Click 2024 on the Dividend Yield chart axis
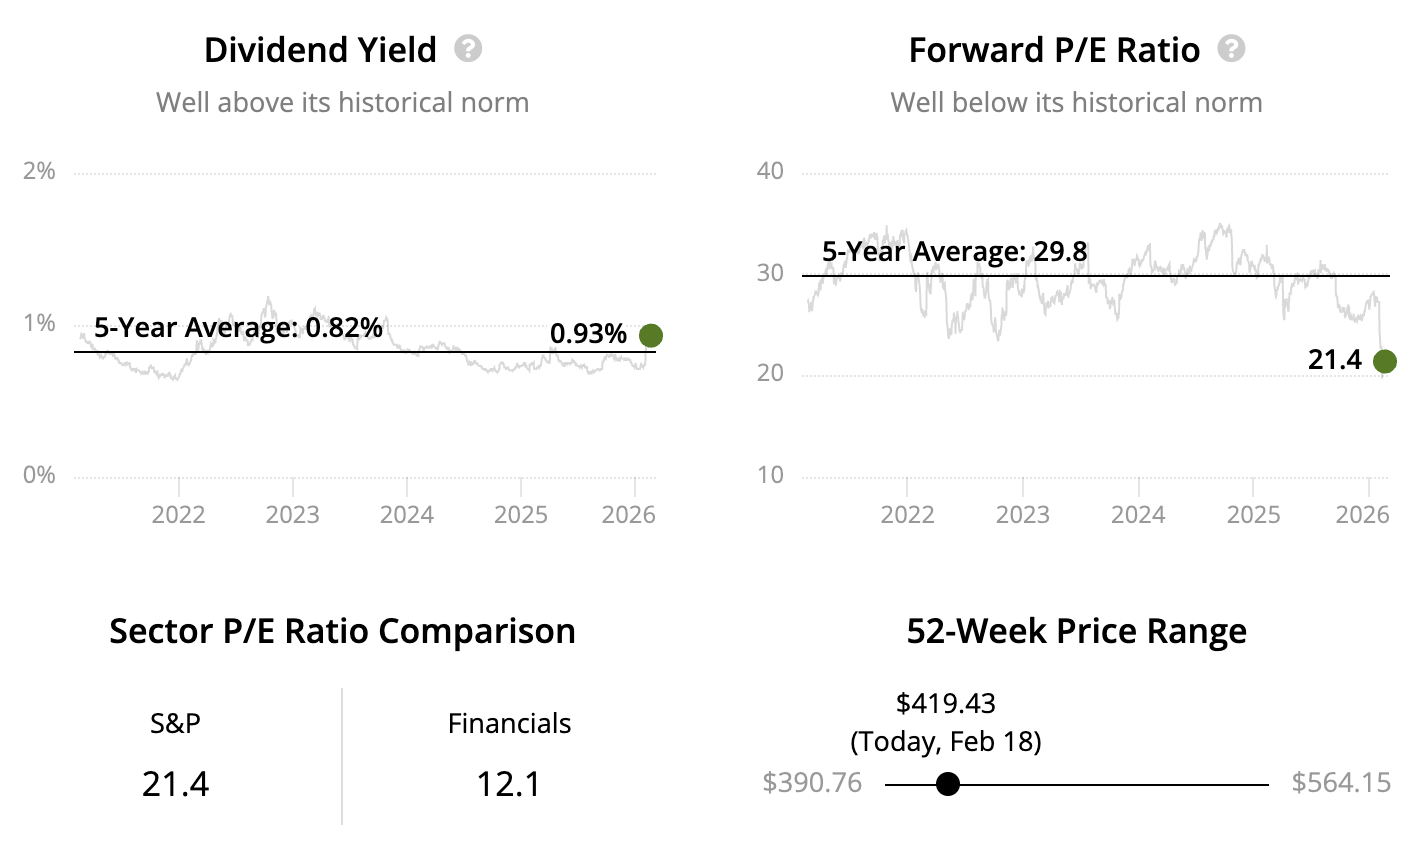Screen dimensions: 1416x852 coord(407,514)
